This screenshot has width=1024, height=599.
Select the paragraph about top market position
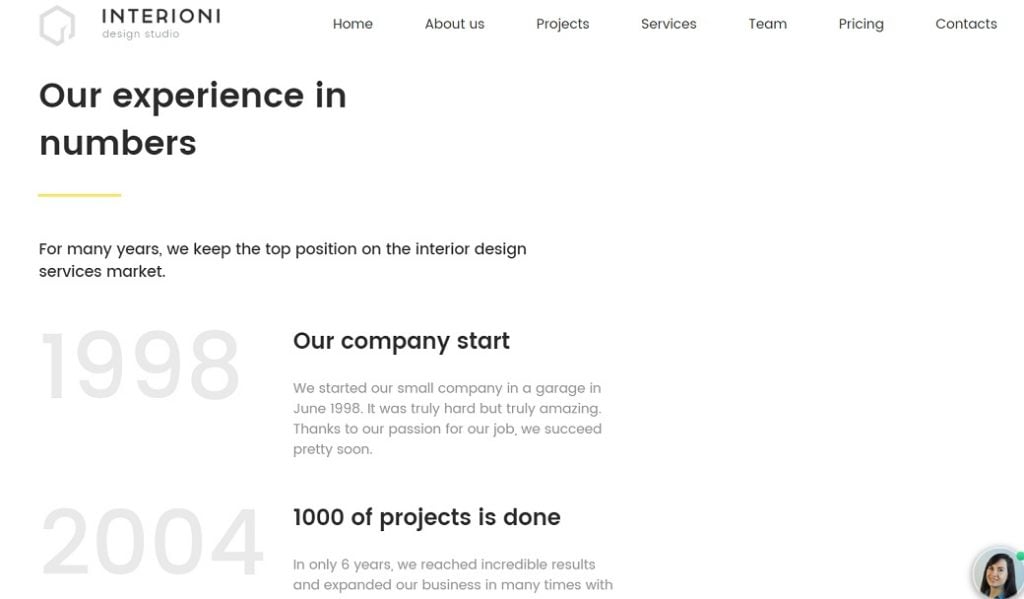[x=282, y=260]
